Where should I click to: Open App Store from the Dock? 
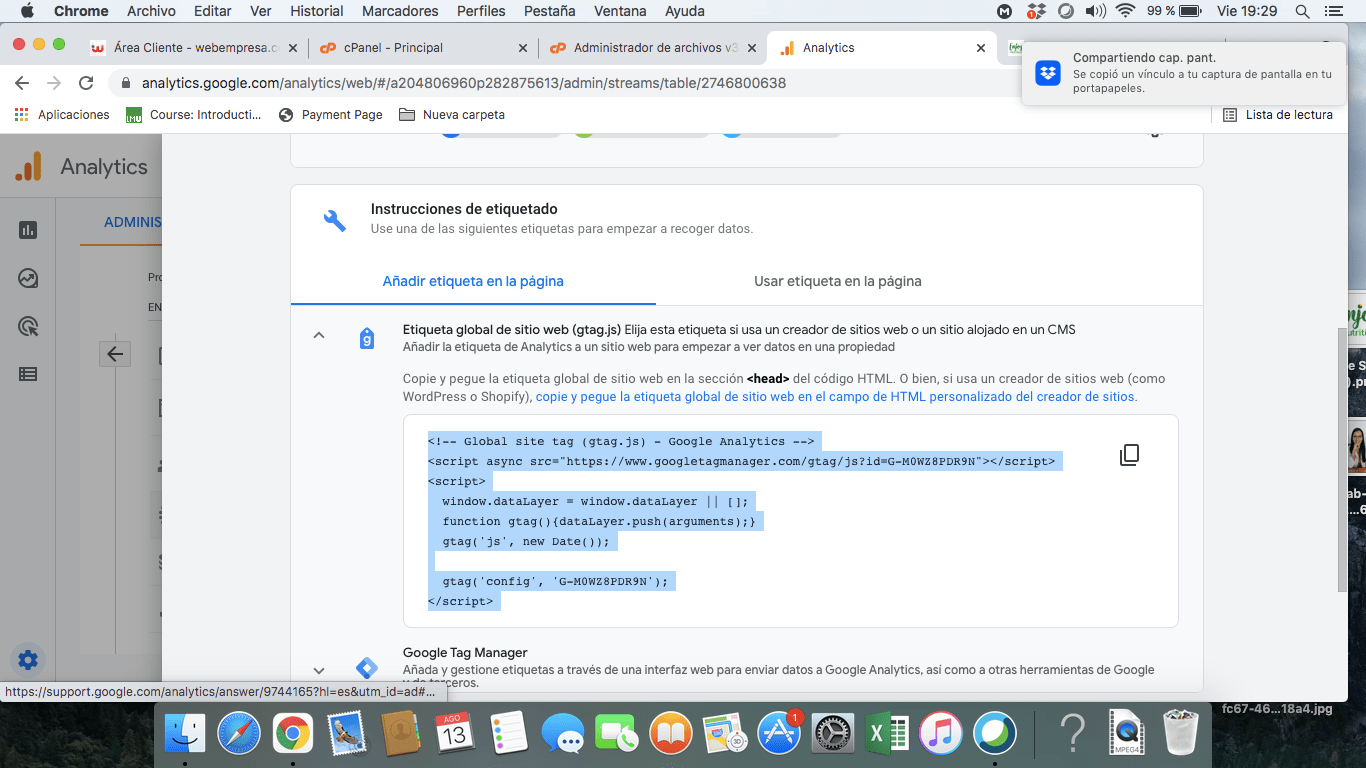pos(778,735)
